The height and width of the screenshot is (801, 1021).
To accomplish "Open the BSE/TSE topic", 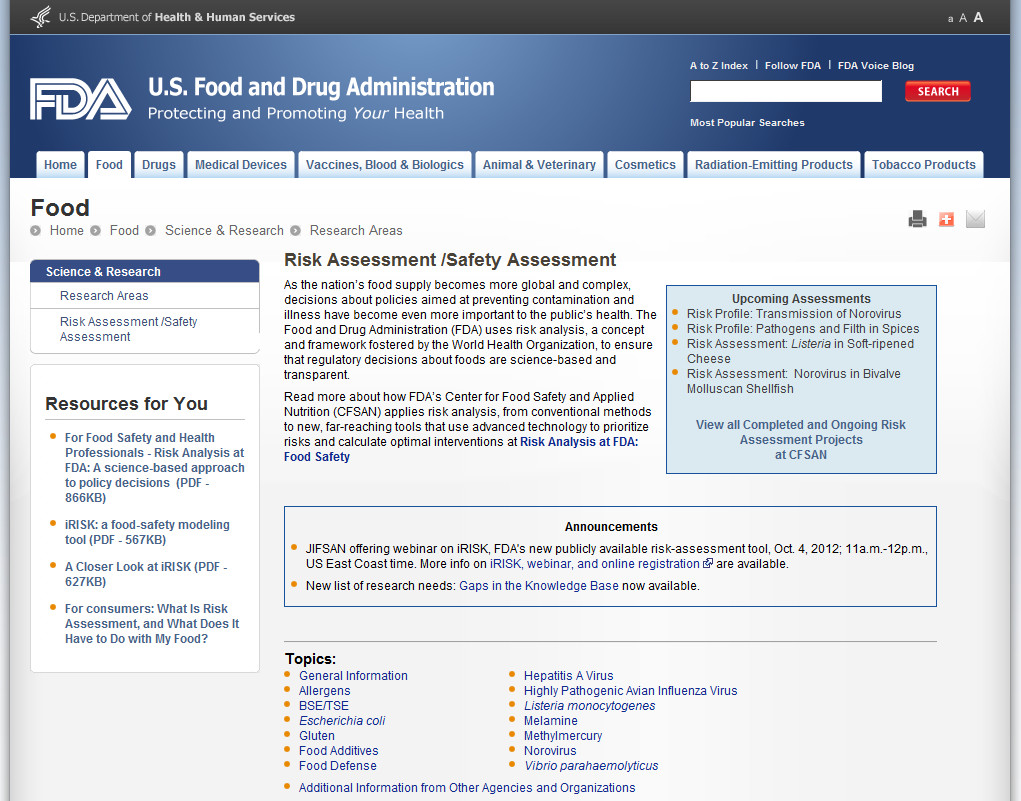I will [324, 706].
